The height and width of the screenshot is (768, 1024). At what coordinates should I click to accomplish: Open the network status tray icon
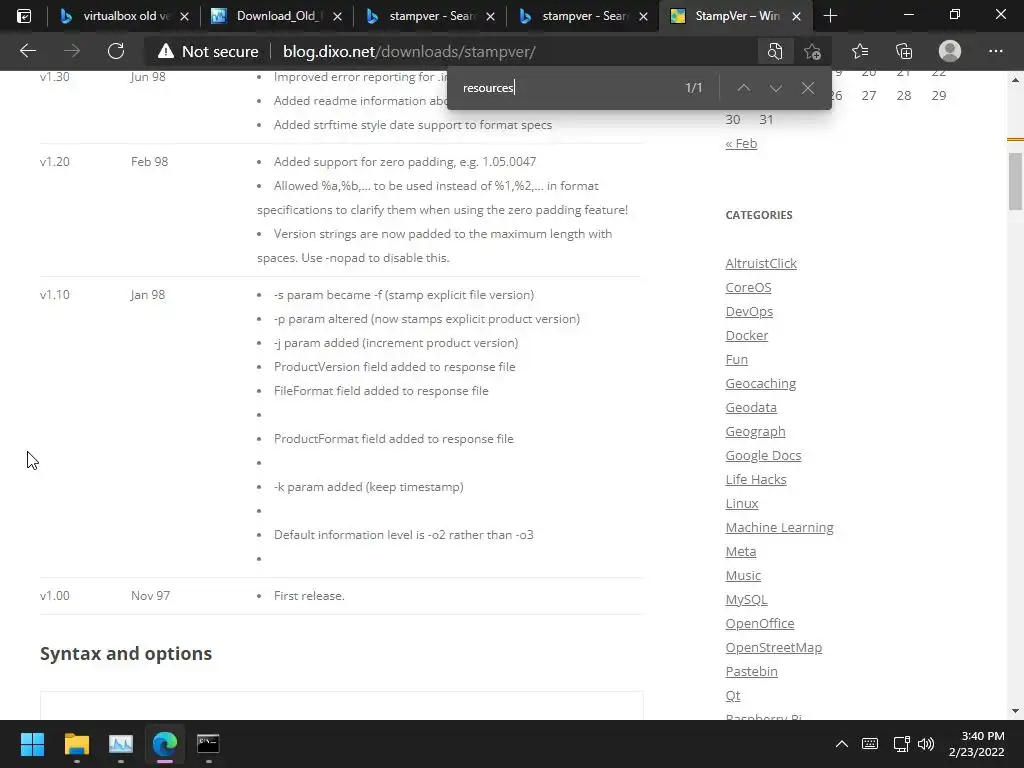pos(902,744)
